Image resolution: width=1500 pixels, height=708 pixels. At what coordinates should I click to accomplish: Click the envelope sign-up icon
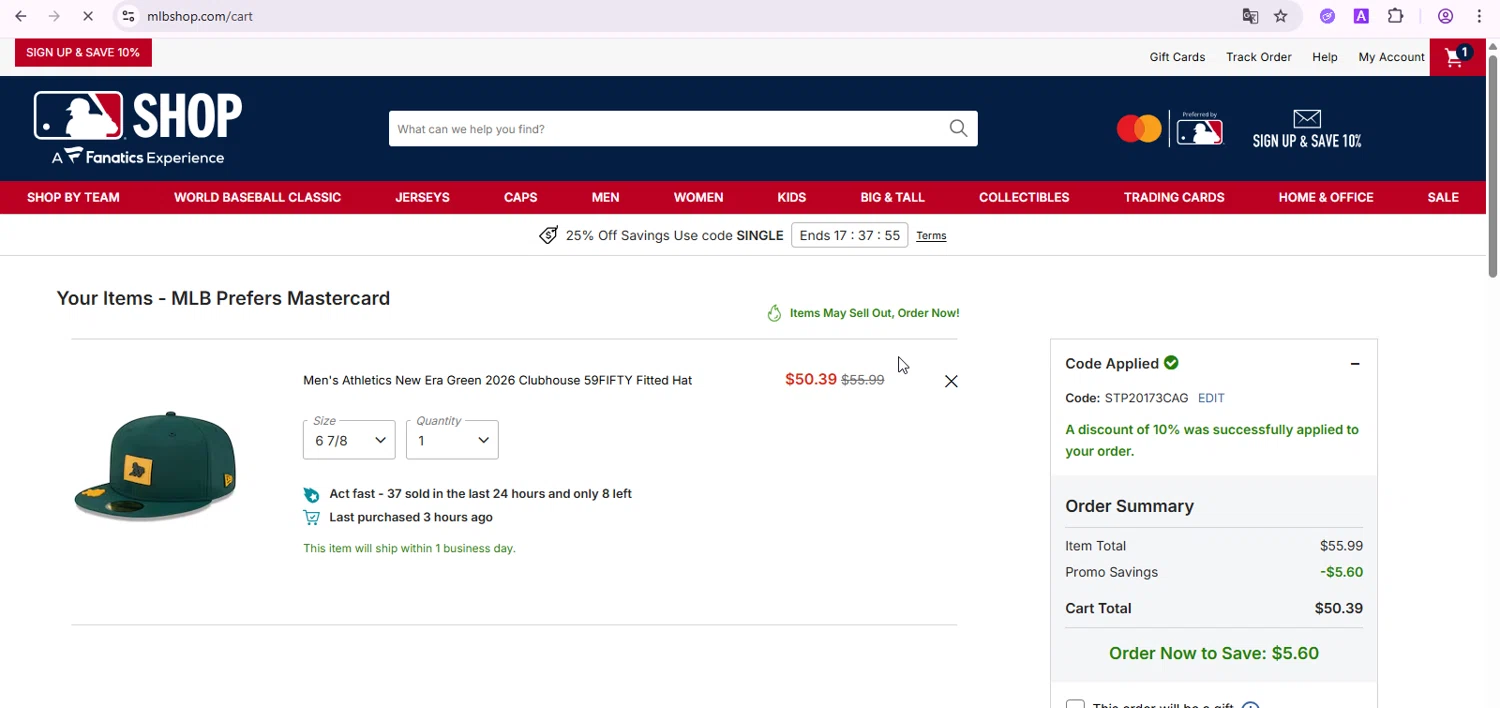(1307, 119)
